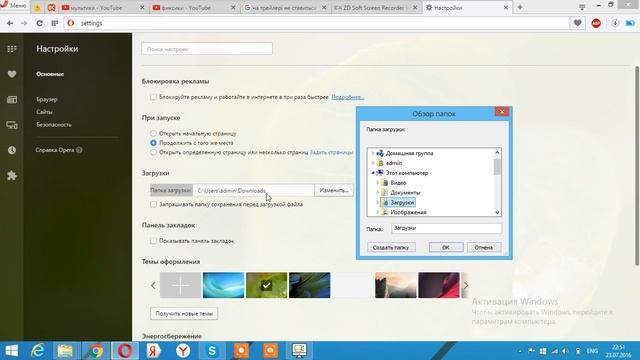This screenshot has width=640, height=360.
Task: Enable the ad blocking checkbox
Action: [x=153, y=97]
